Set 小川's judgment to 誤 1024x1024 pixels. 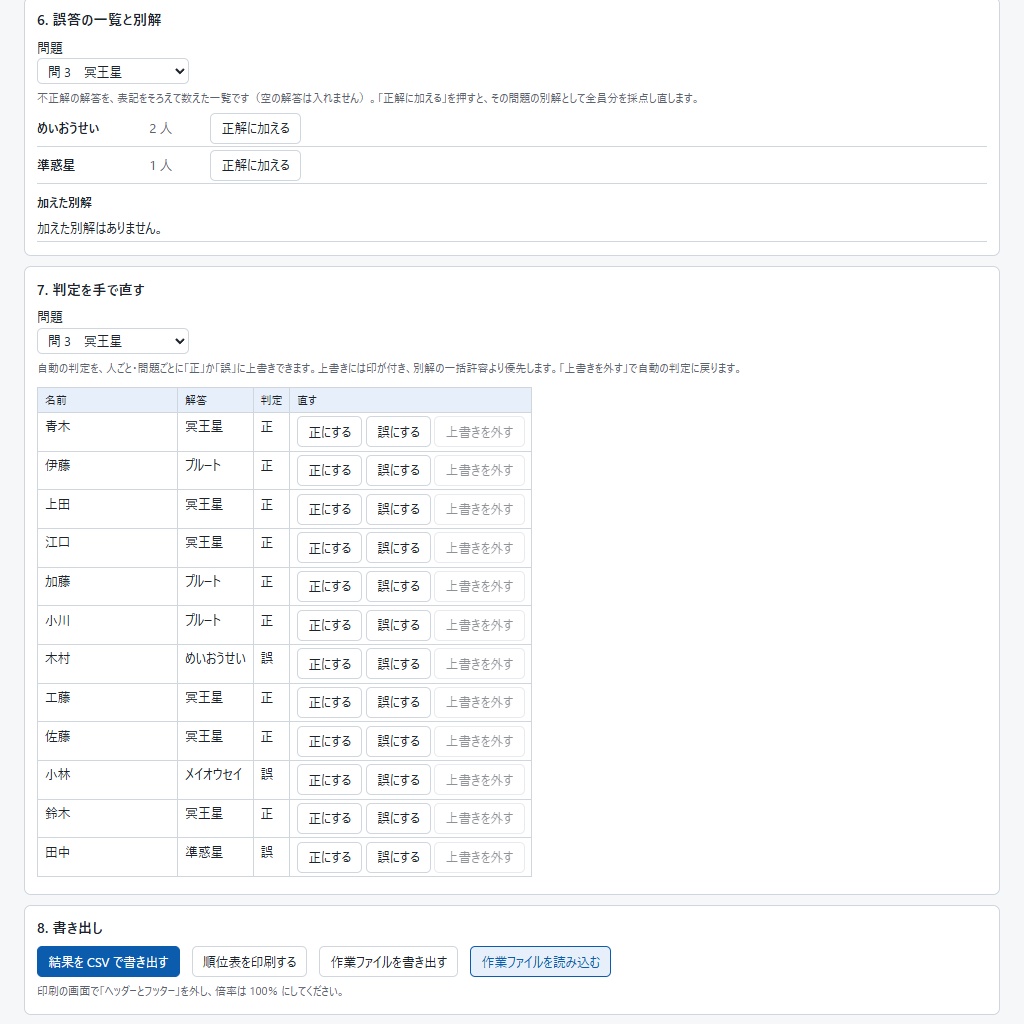pos(398,625)
